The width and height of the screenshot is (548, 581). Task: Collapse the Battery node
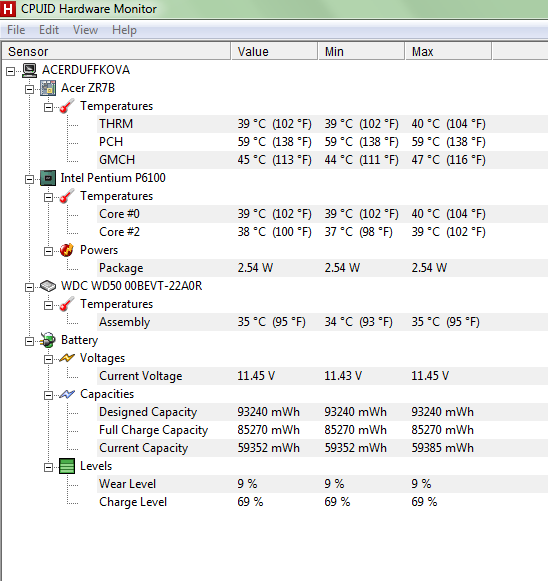(30, 341)
